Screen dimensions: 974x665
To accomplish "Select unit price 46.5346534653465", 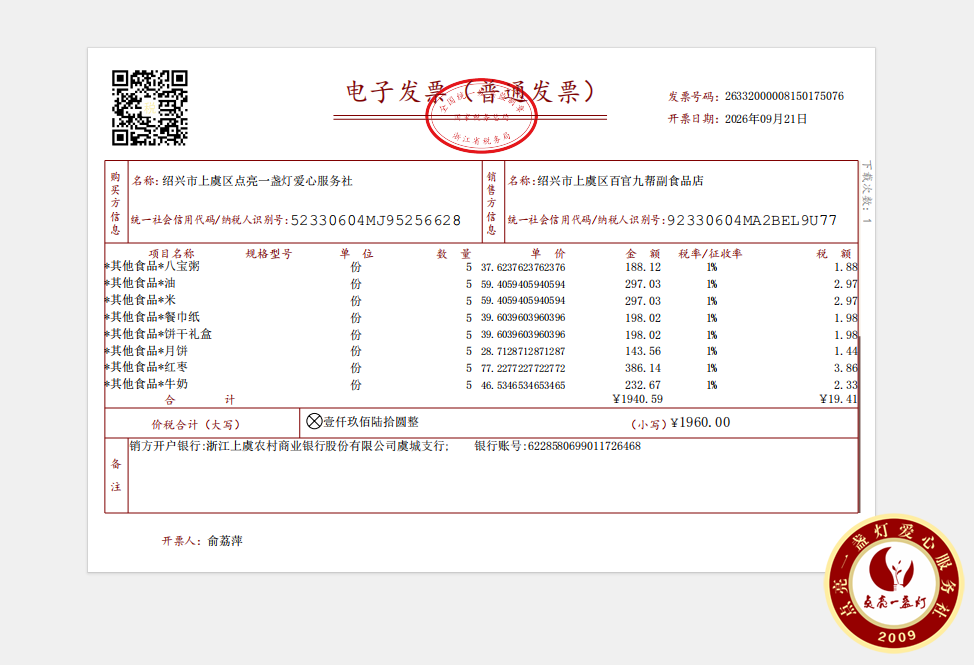I will click(x=523, y=385).
